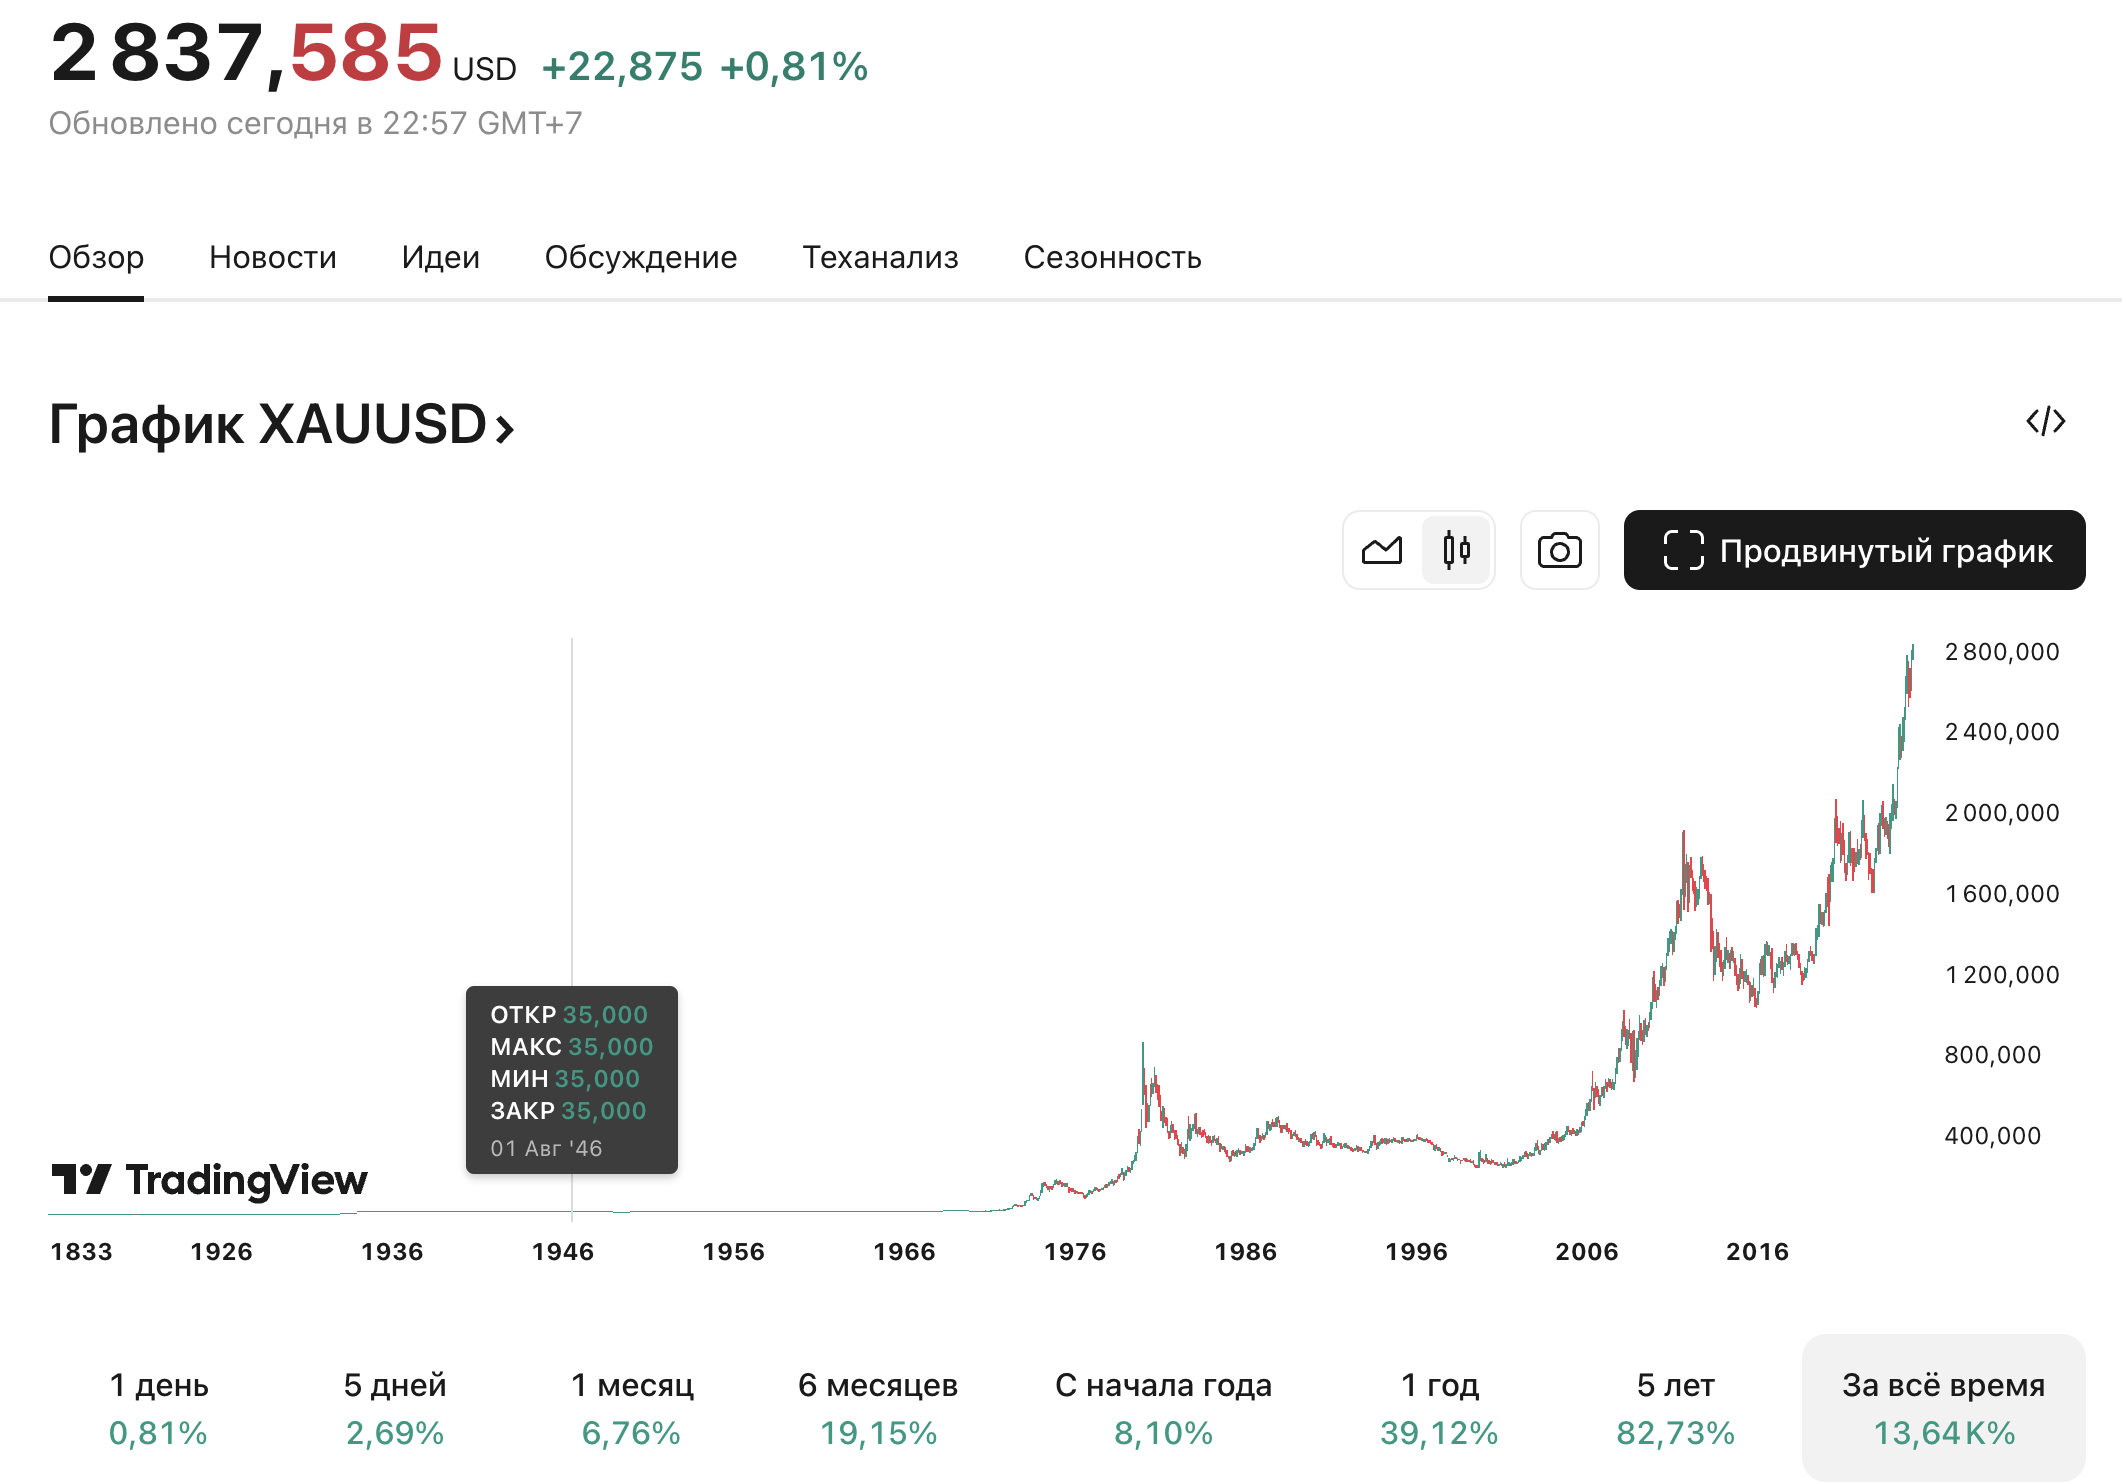Open the Теханализ tab
2122x1484 pixels.
(x=880, y=258)
